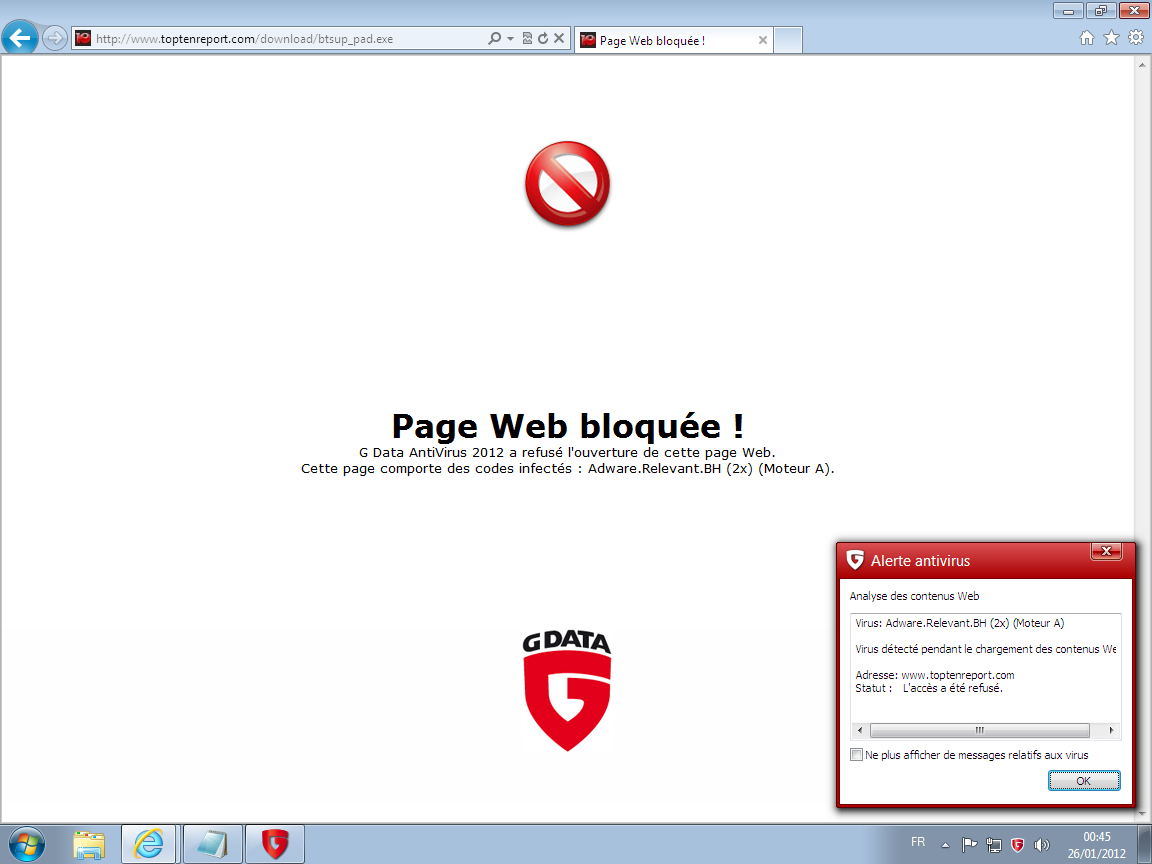Click the red blocked-page prohibition icon
Image resolution: width=1152 pixels, height=864 pixels.
click(567, 184)
